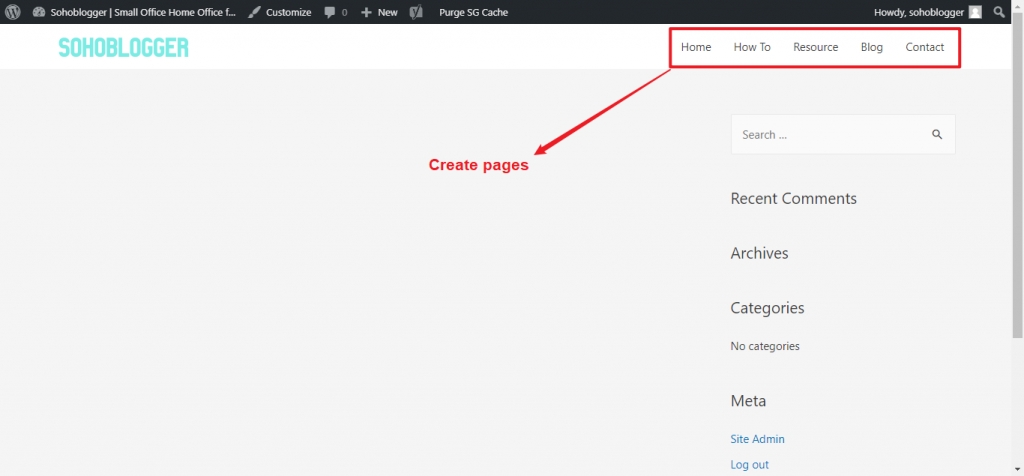Go to the How To page
The image size is (1024, 476).
point(752,47)
